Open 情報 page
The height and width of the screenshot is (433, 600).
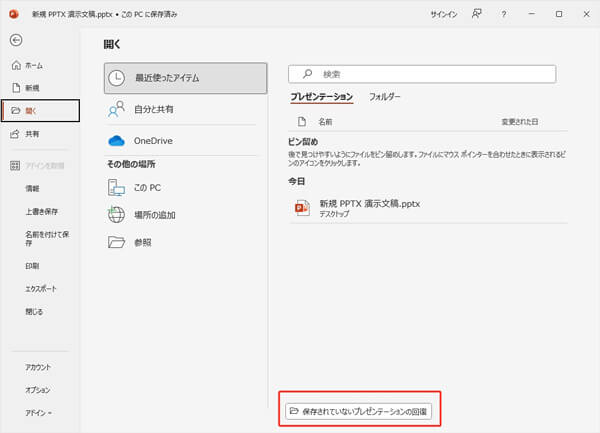[x=33, y=188]
